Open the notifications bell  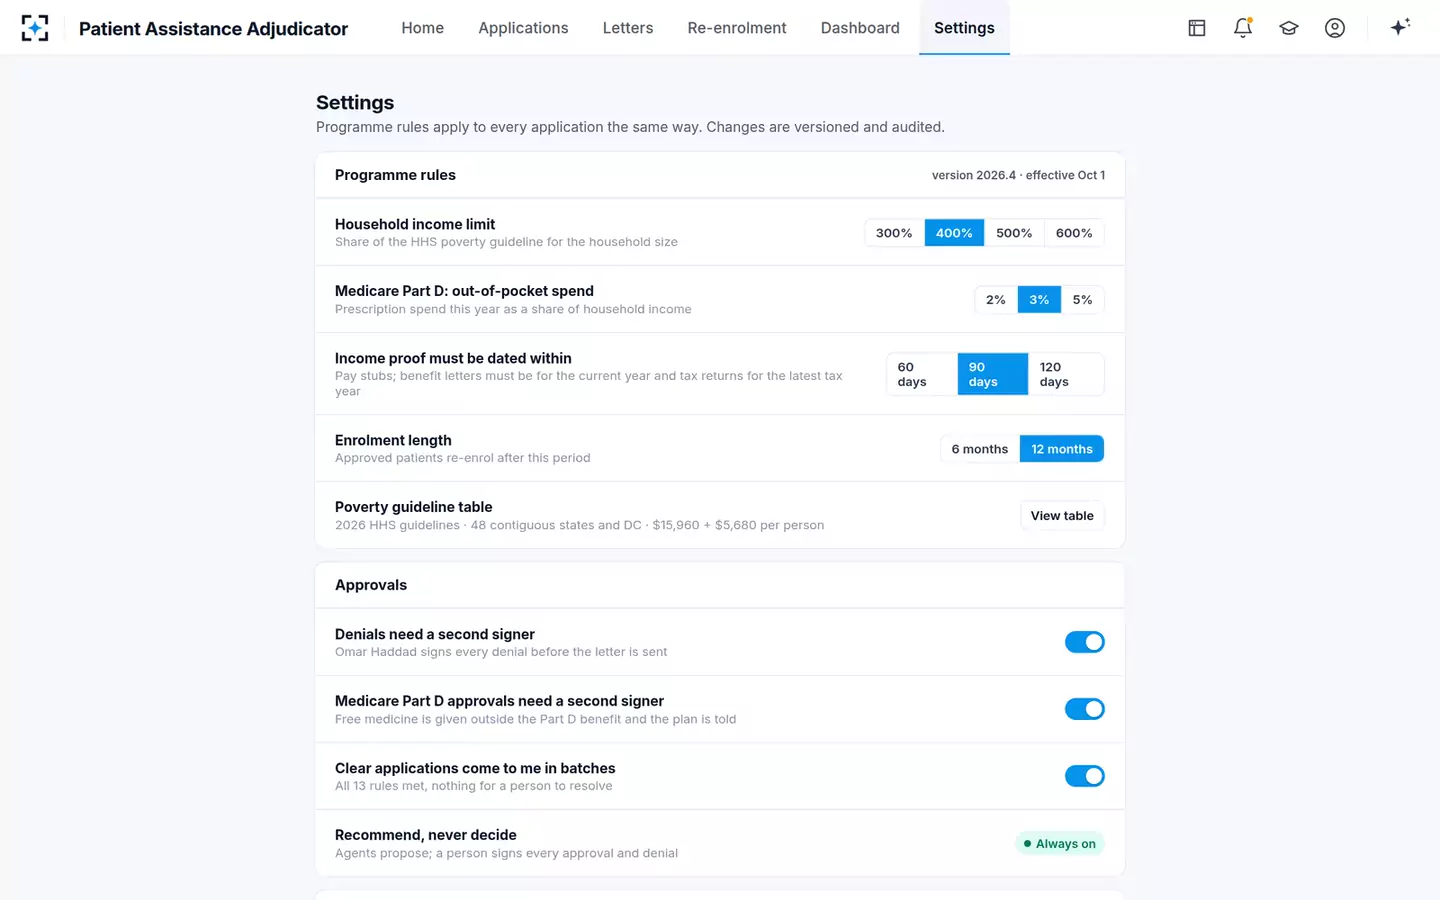(x=1243, y=28)
